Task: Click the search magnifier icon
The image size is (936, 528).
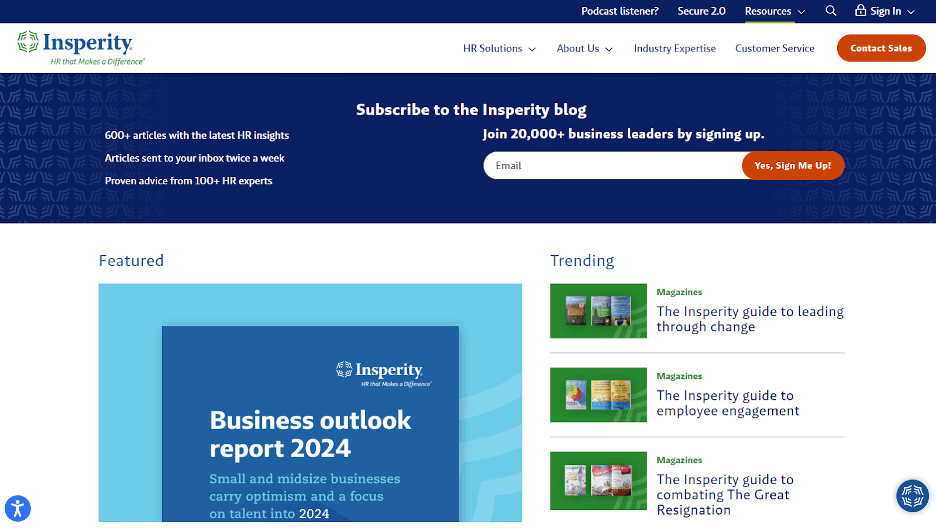Action: click(x=831, y=11)
